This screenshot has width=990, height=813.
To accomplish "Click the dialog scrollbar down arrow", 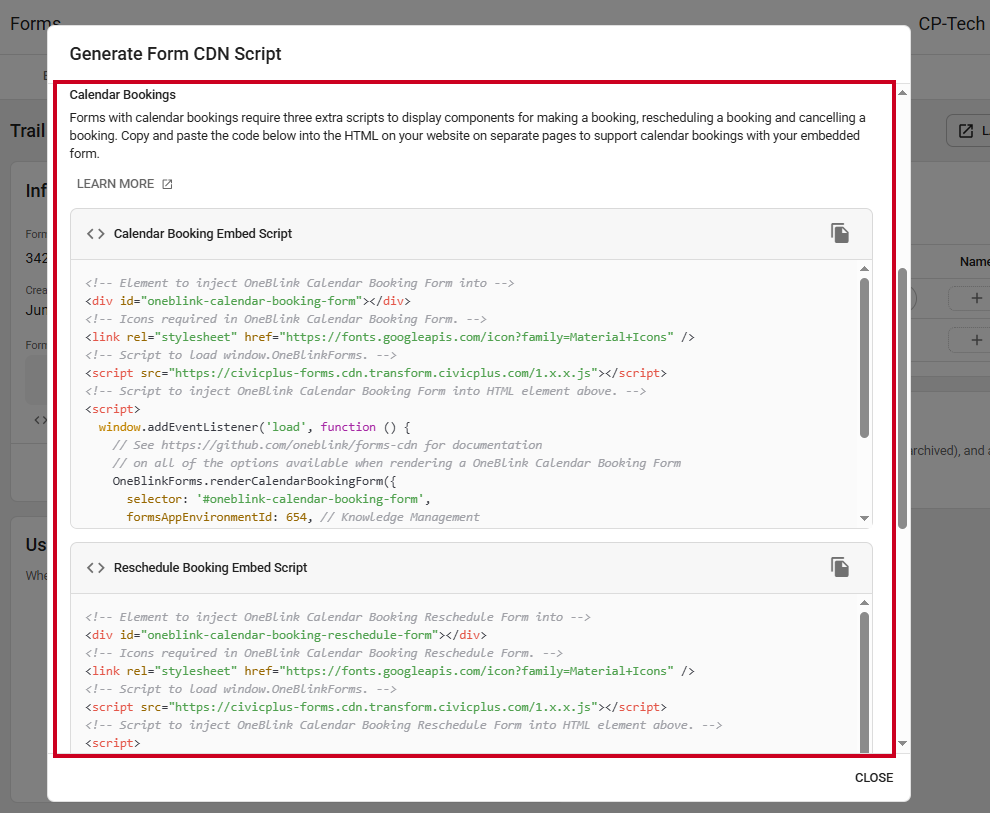I will point(902,744).
